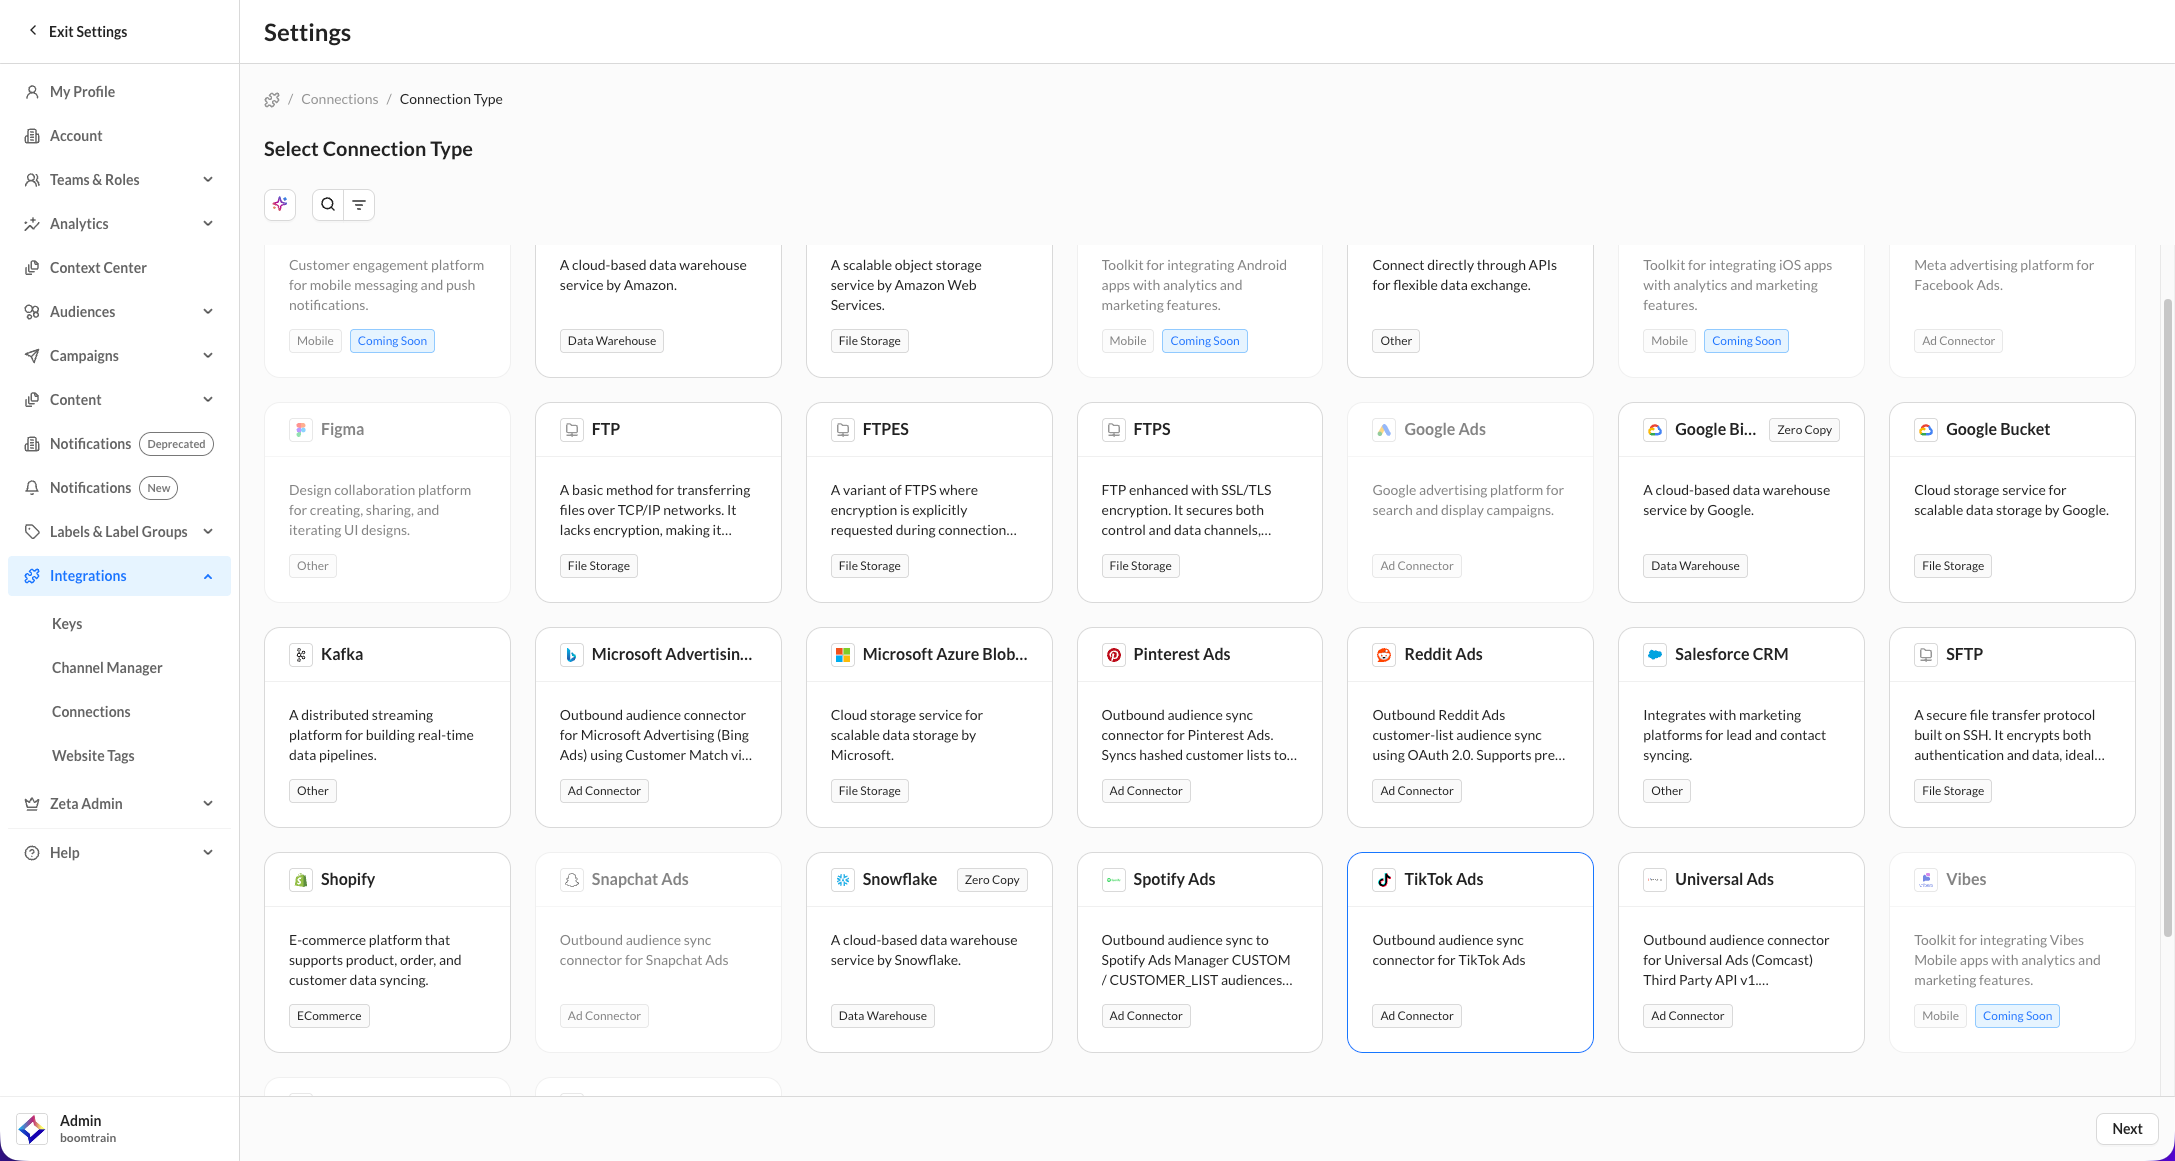Open new Notifications sidebar item
The height and width of the screenshot is (1161, 2175).
(119, 488)
